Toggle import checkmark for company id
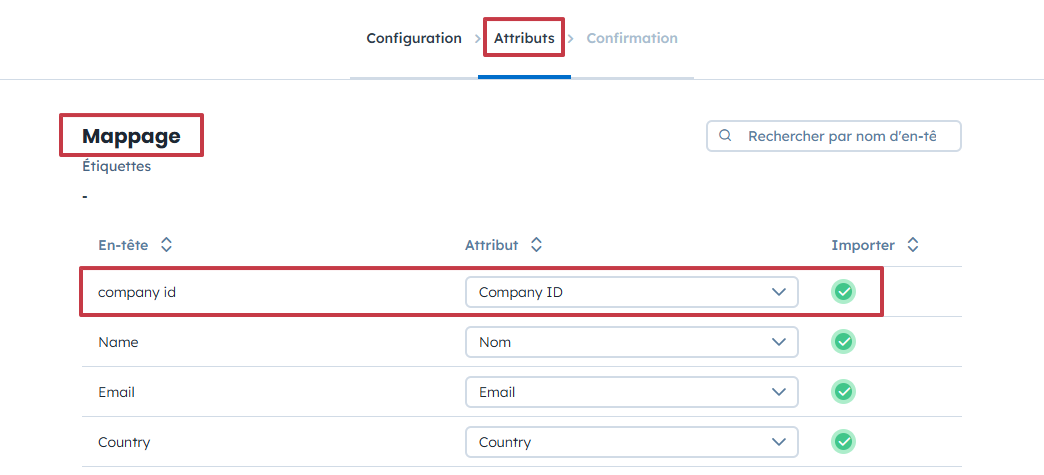1044x475 pixels. [x=843, y=292]
